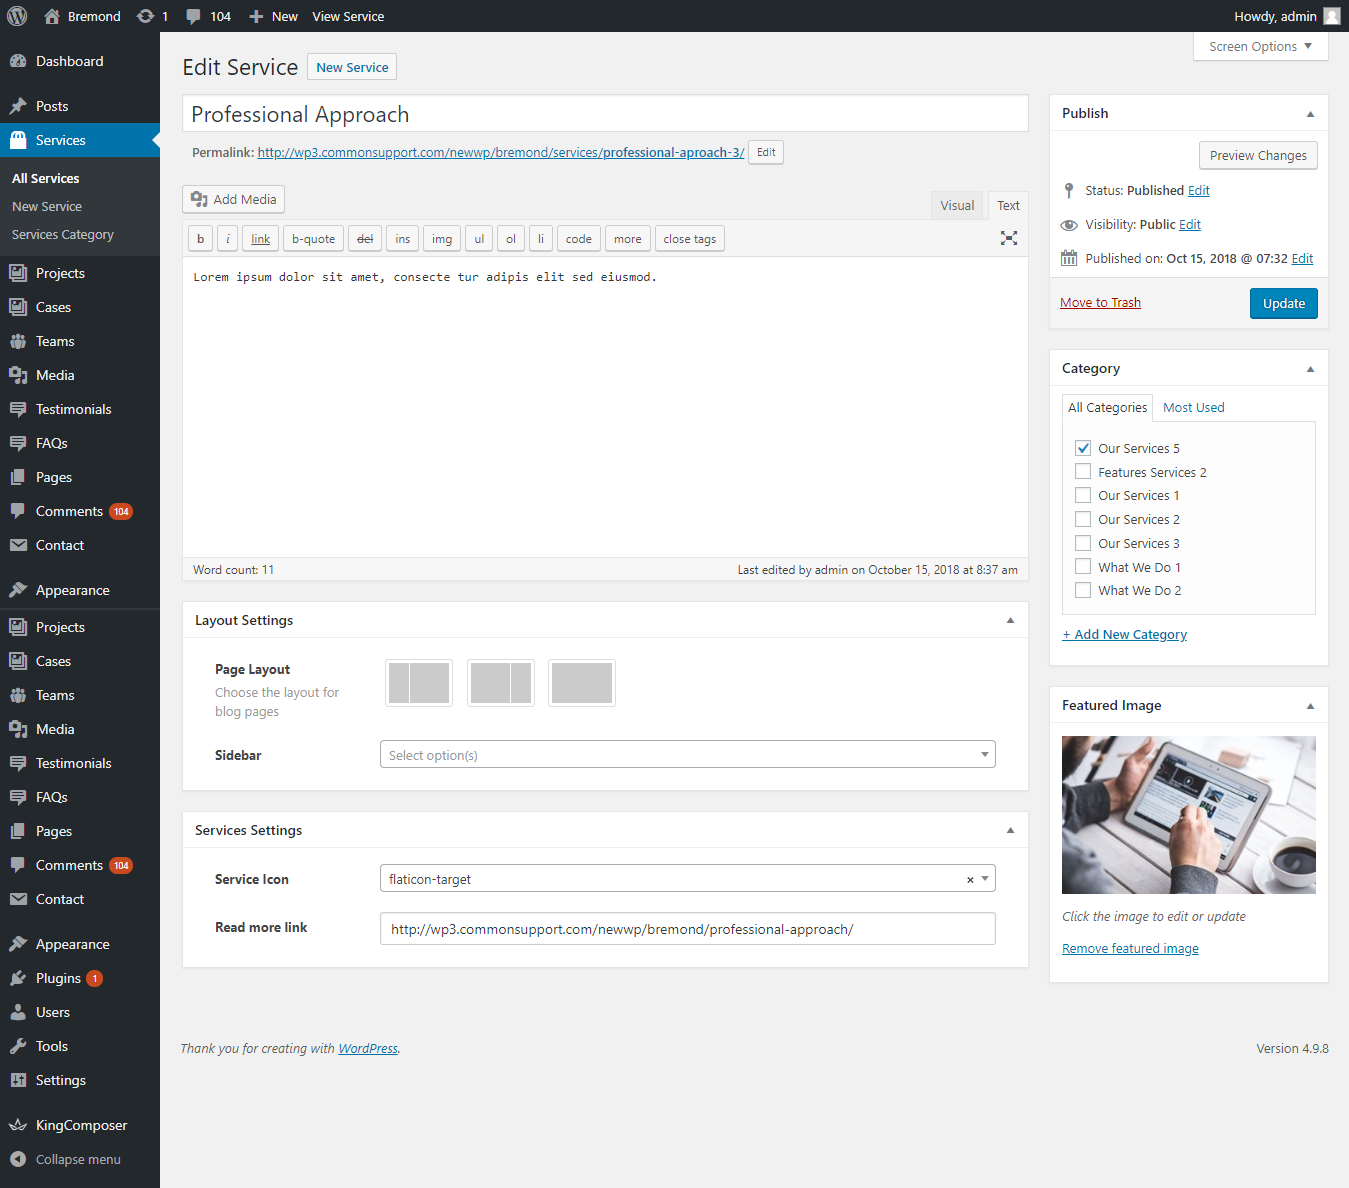Collapse the Layout Settings panel
The height and width of the screenshot is (1188, 1349).
point(1010,620)
